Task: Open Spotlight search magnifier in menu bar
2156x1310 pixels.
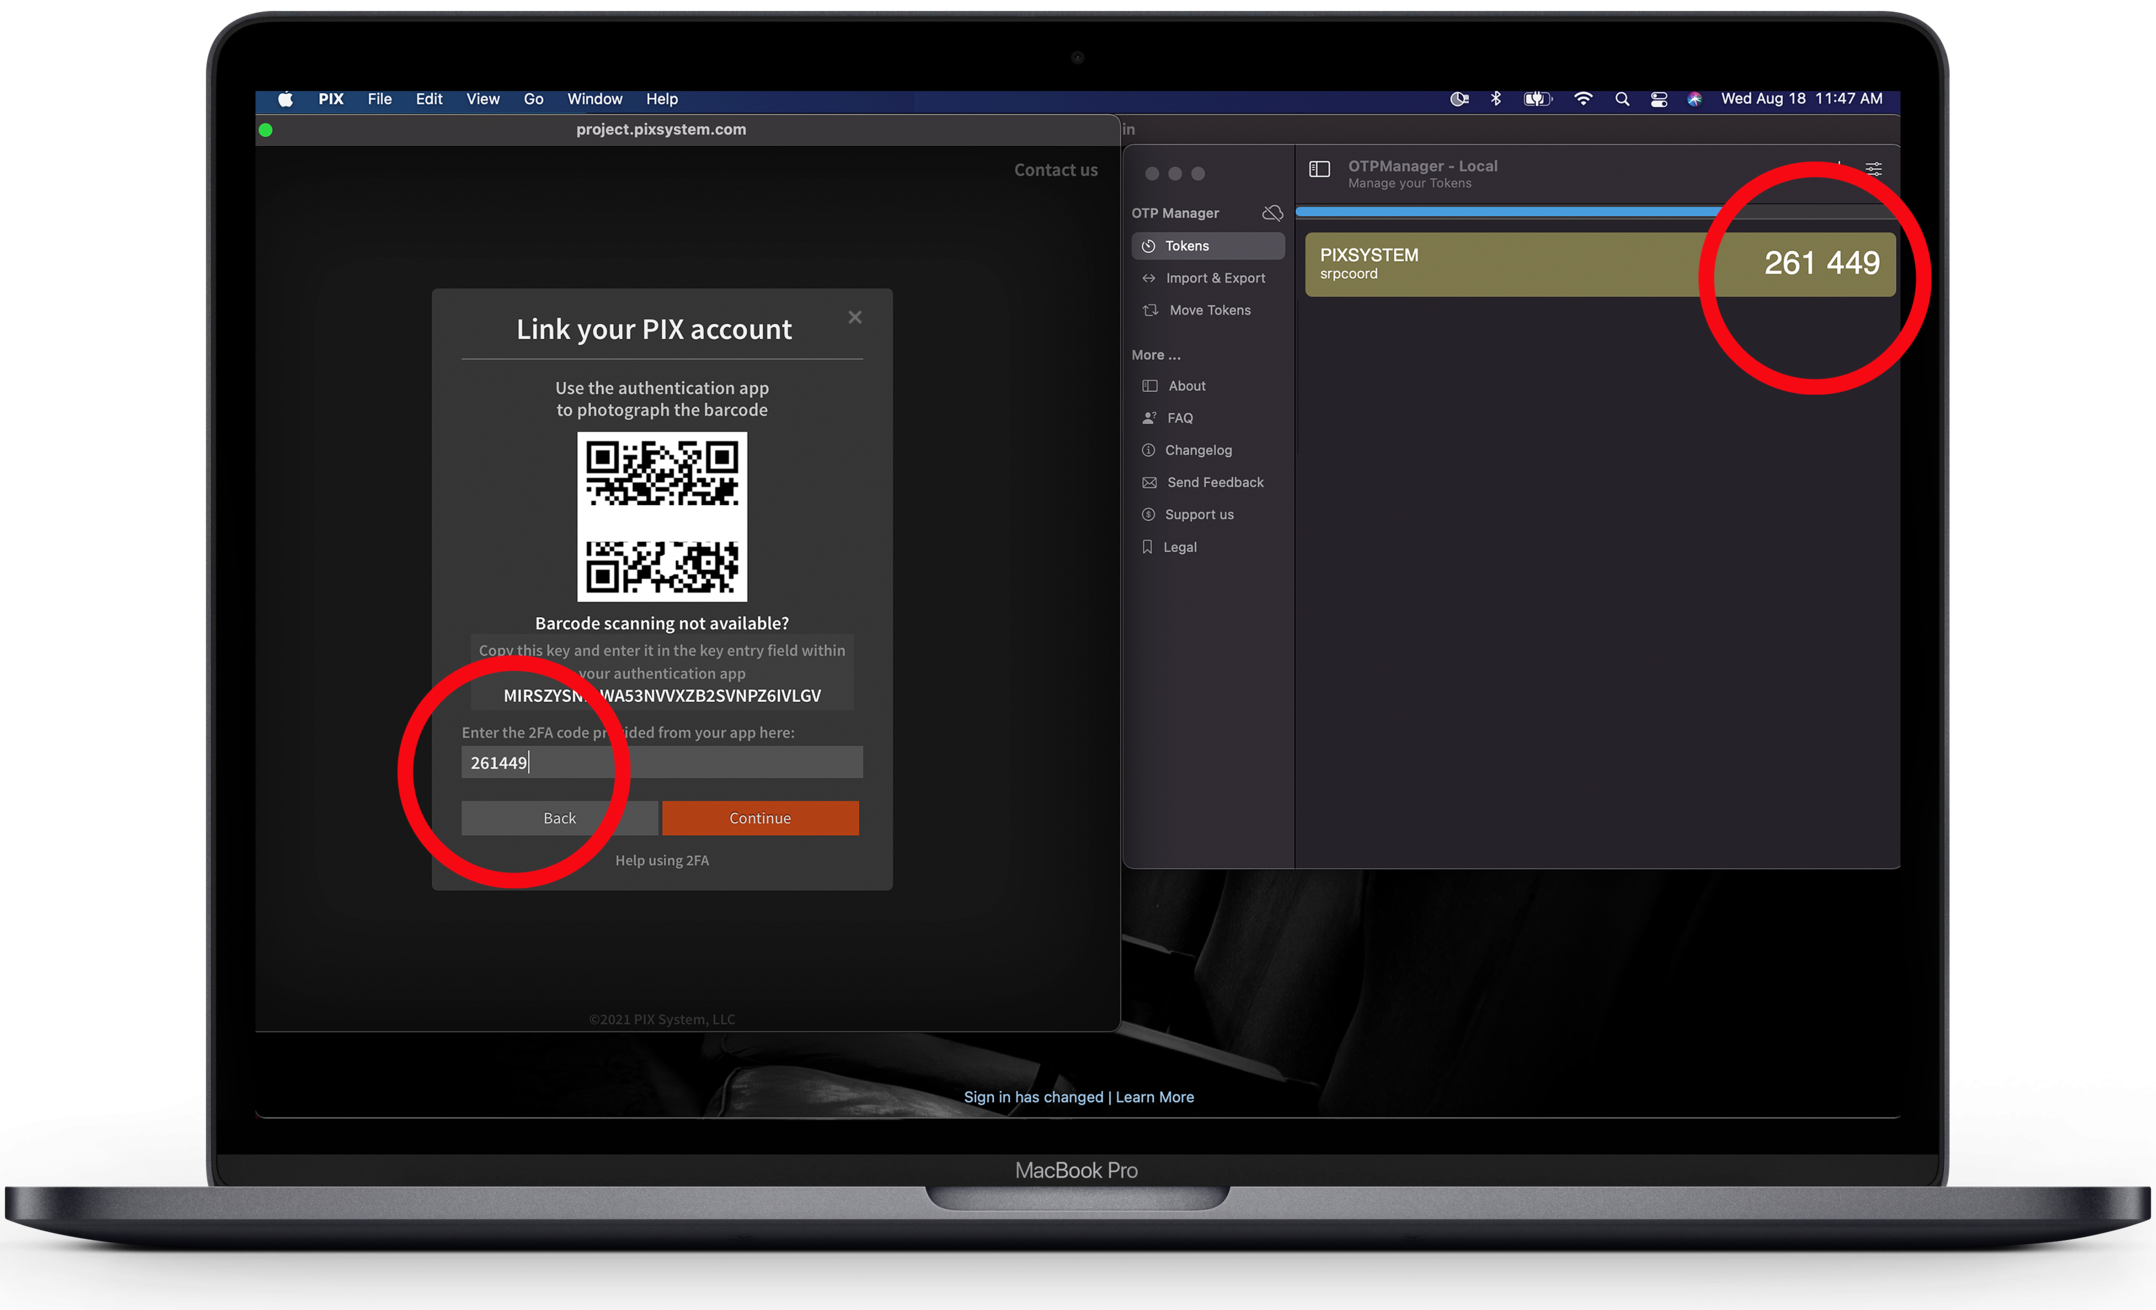Action: [1622, 99]
